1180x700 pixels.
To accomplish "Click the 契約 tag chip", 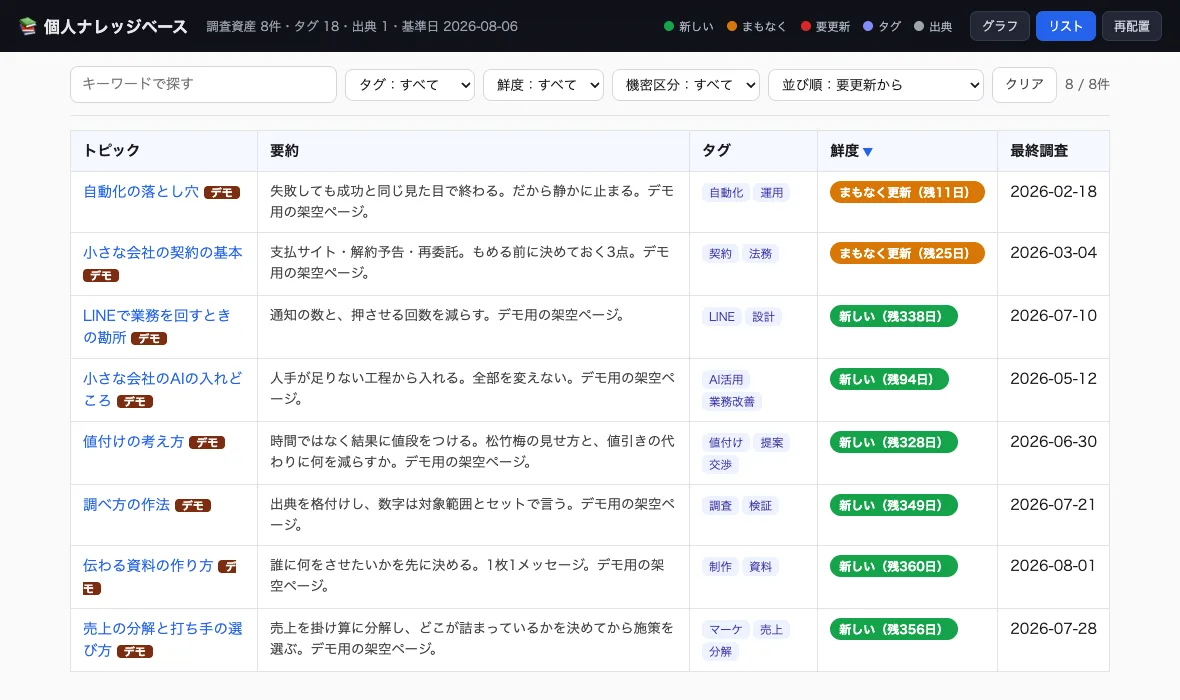I will (720, 254).
